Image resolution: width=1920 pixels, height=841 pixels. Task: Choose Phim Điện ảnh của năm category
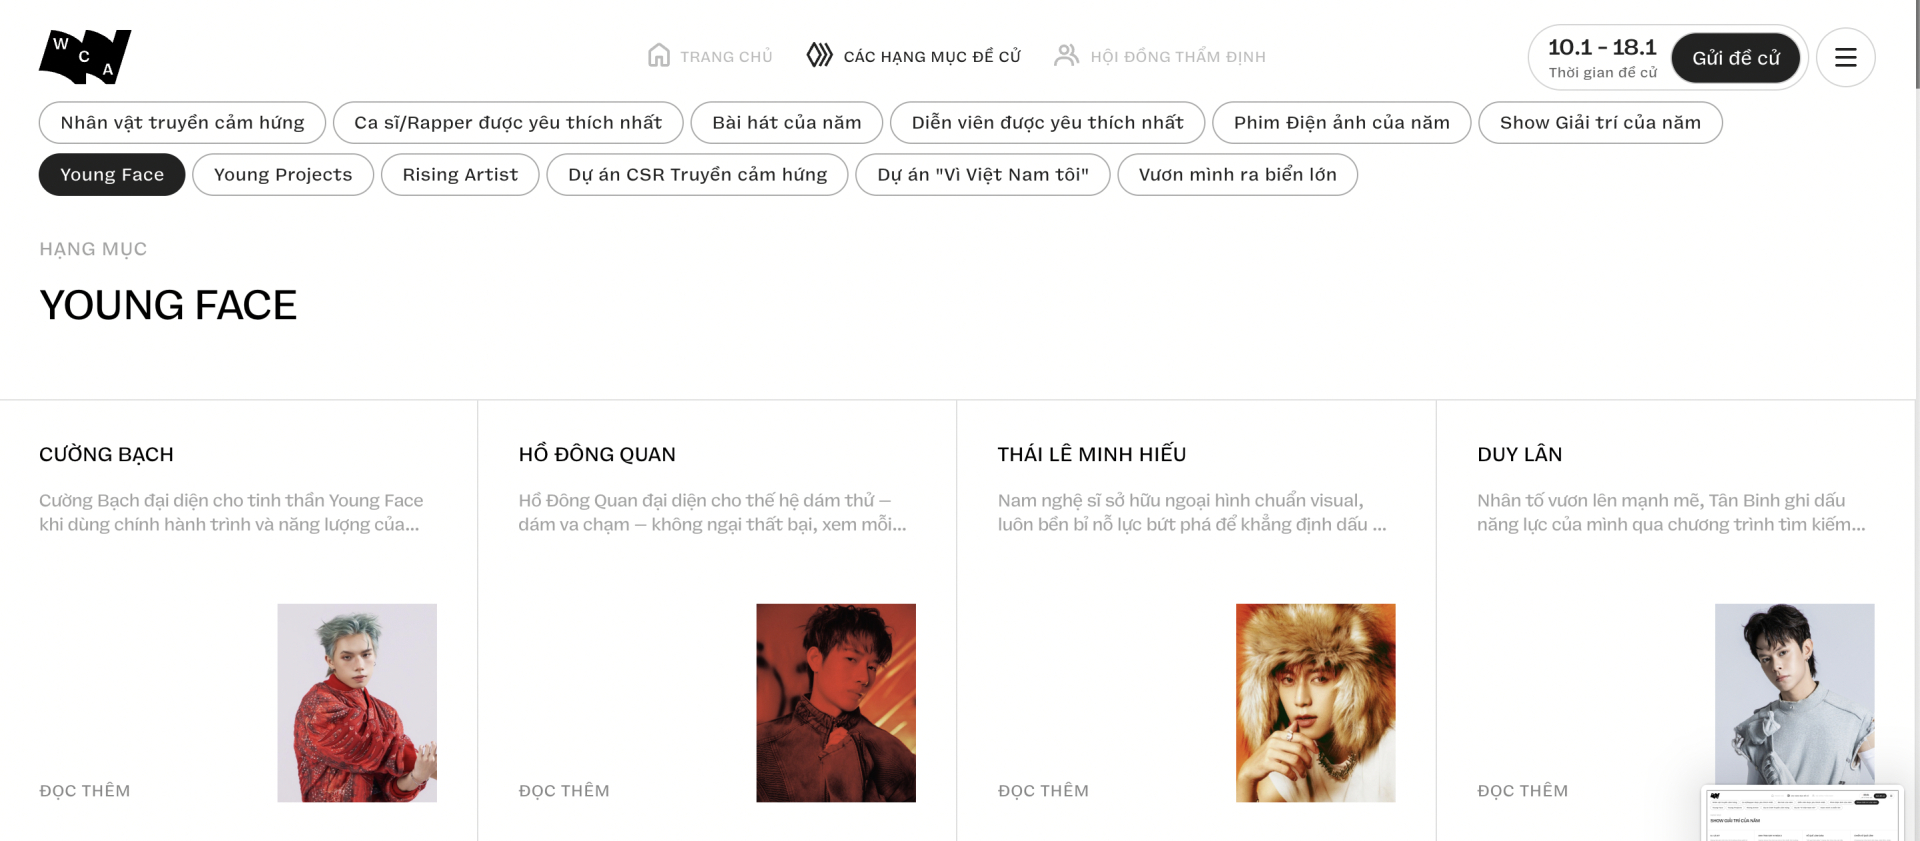point(1341,123)
